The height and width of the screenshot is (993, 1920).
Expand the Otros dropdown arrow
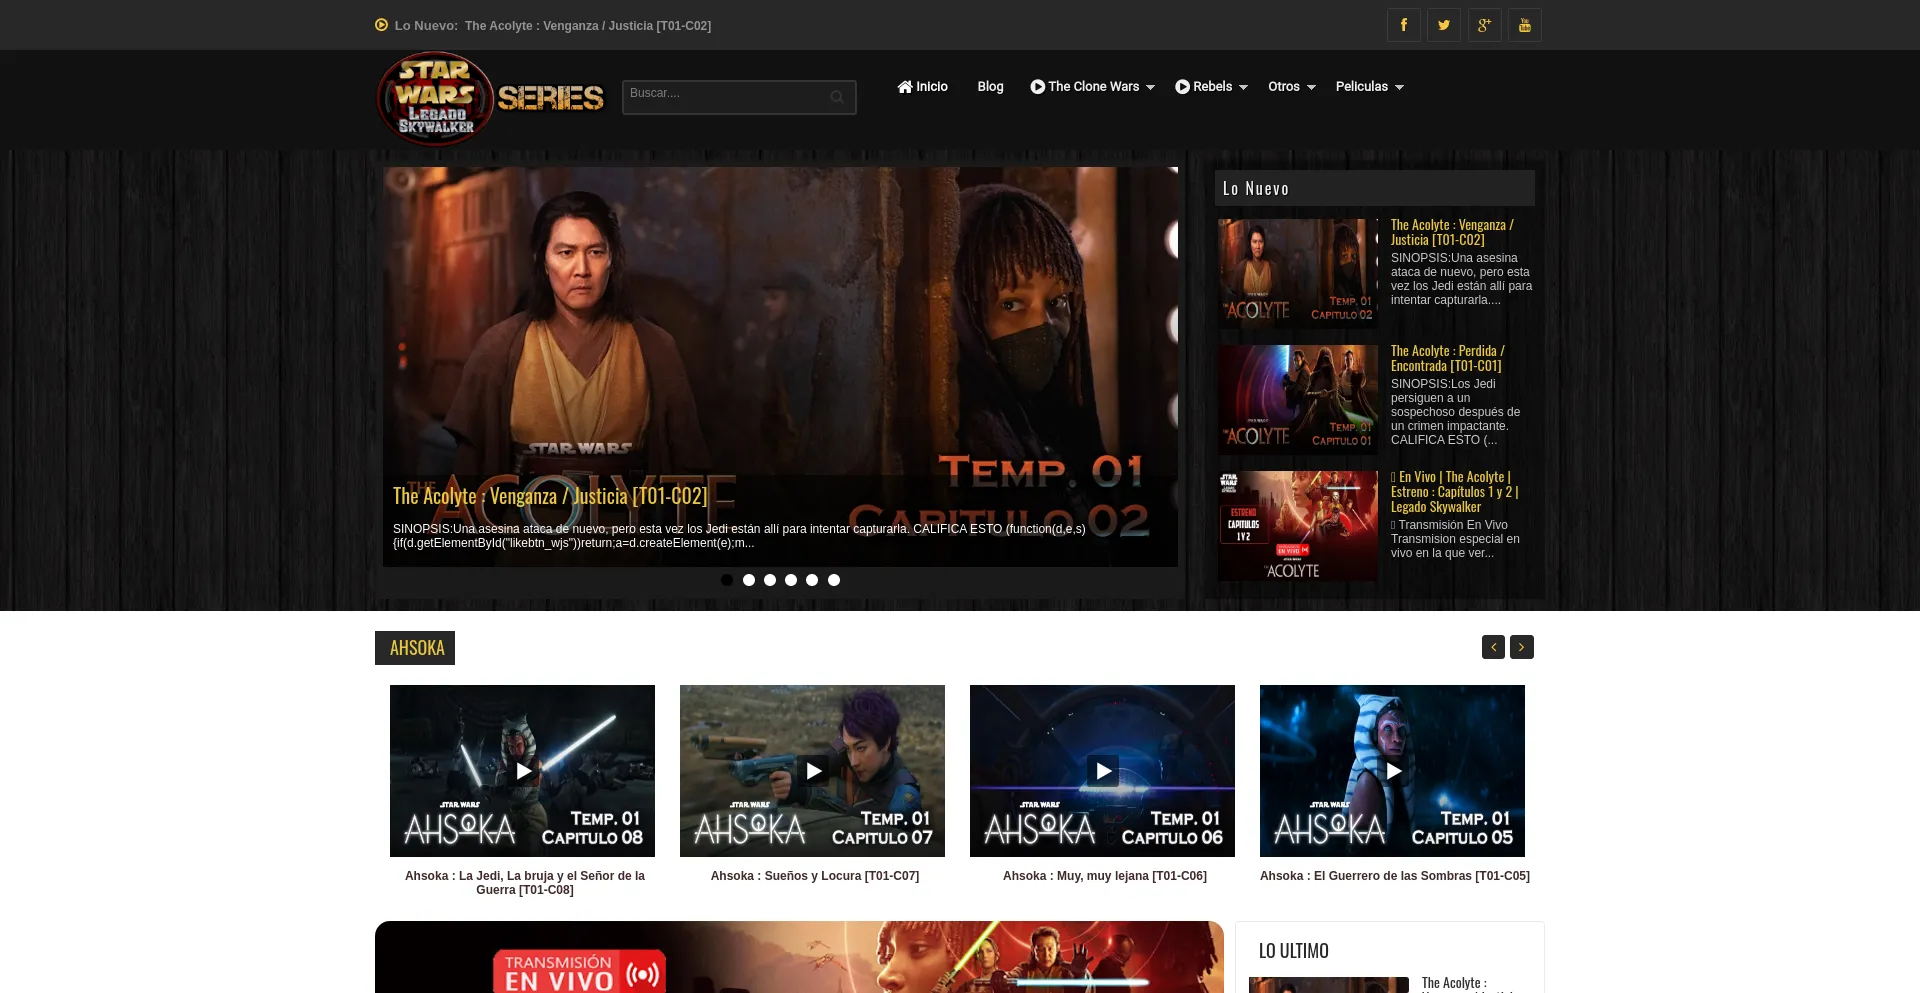[1311, 88]
